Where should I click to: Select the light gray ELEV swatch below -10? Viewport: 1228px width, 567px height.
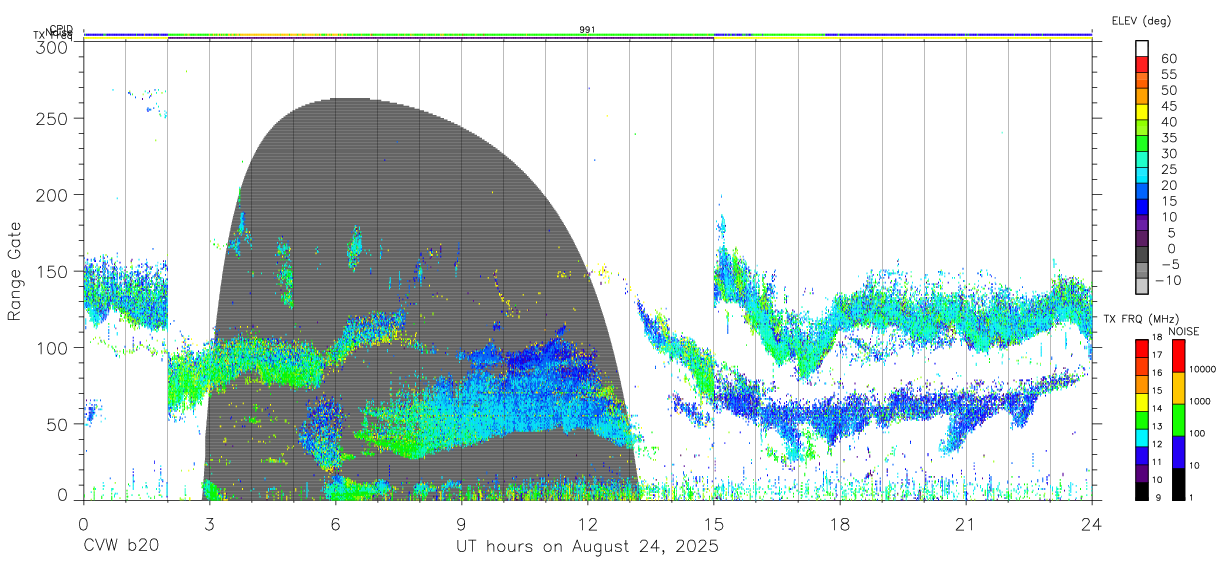click(x=1143, y=287)
